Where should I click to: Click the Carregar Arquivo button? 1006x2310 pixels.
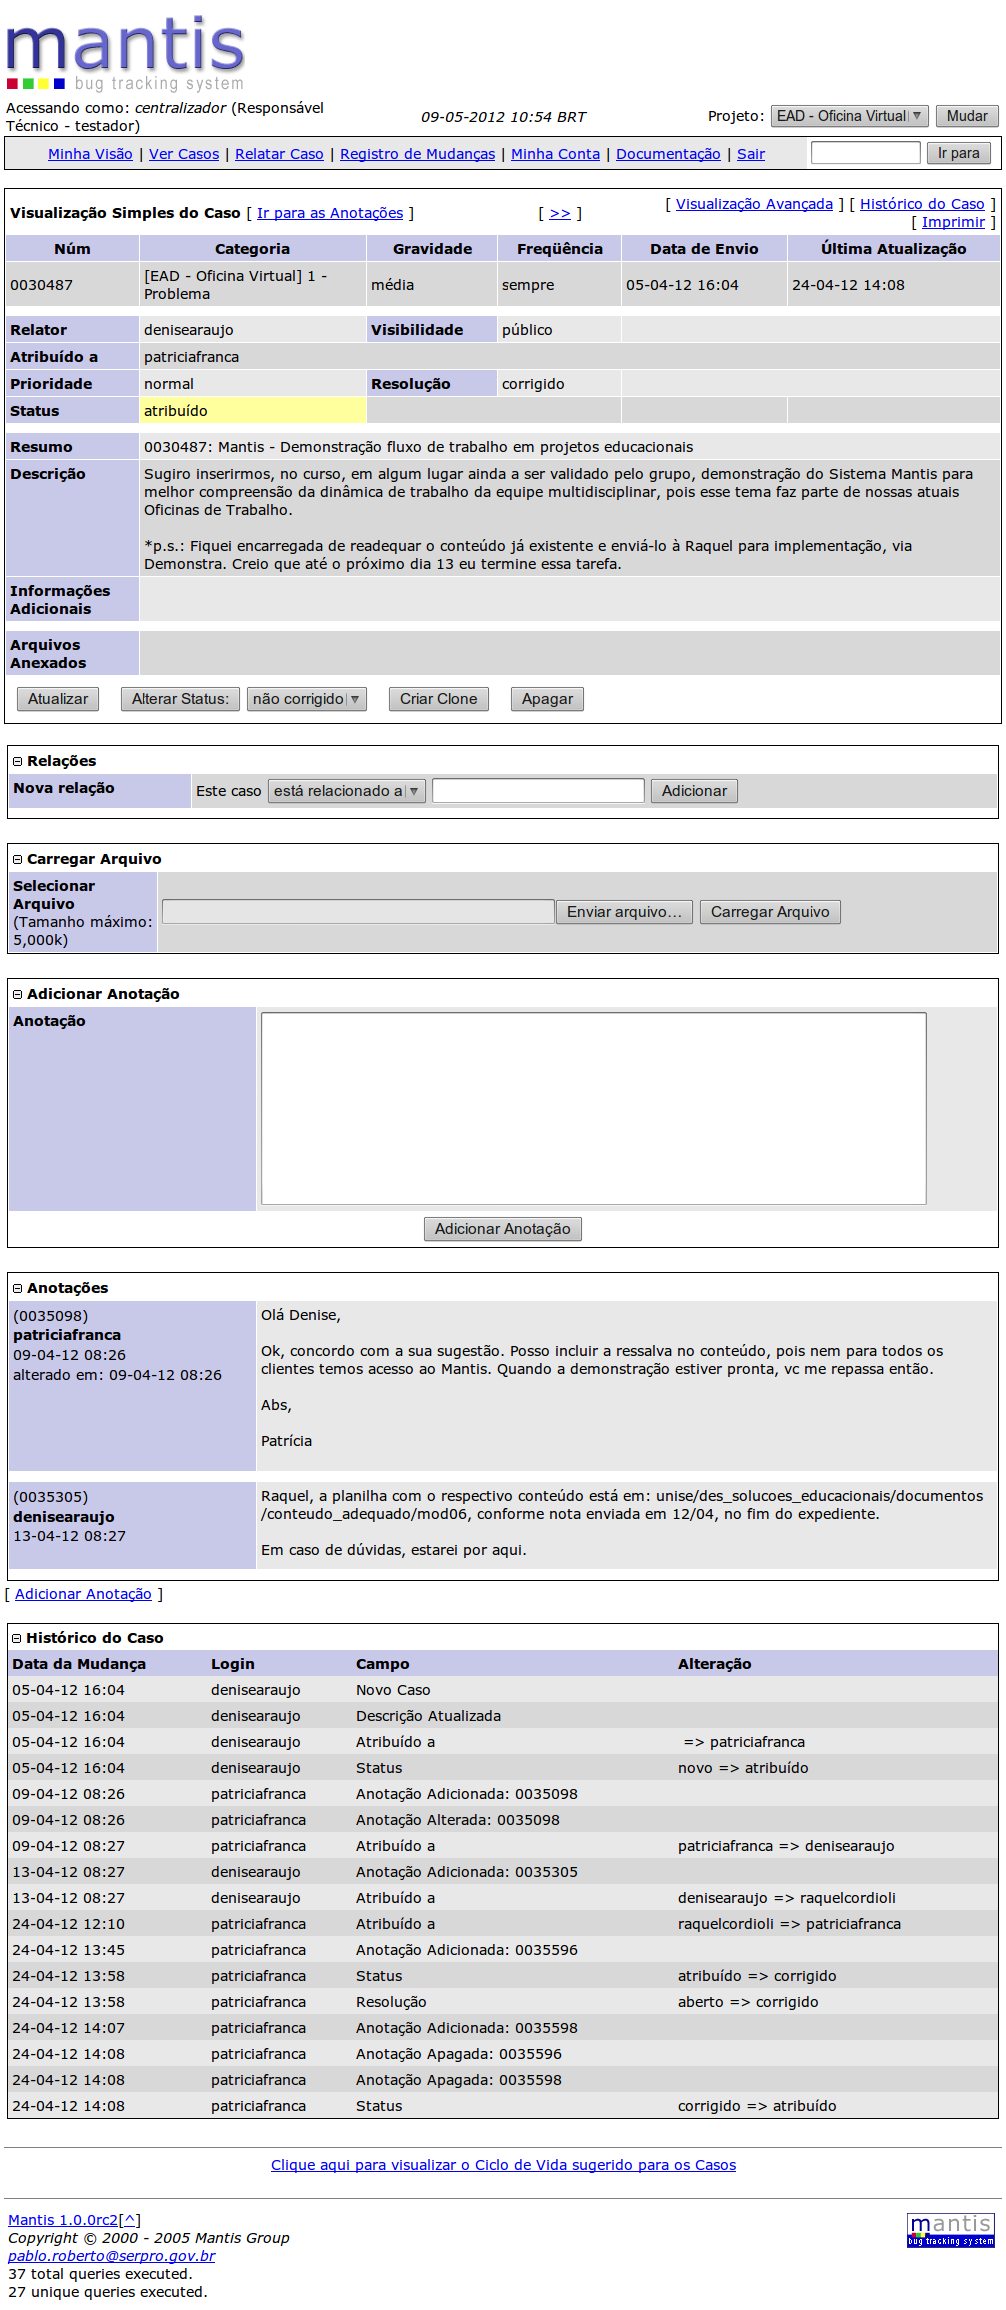770,912
